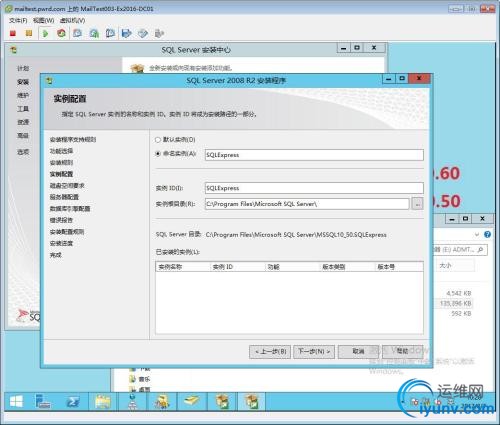Expand the ribbon chevron in Explorer window

(x=477, y=234)
